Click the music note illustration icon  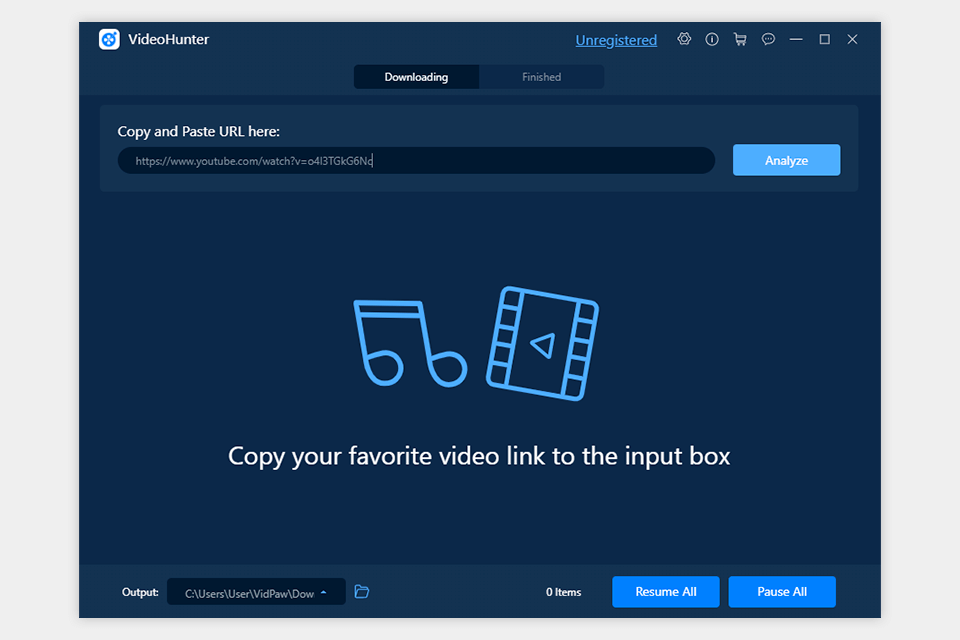(x=411, y=345)
